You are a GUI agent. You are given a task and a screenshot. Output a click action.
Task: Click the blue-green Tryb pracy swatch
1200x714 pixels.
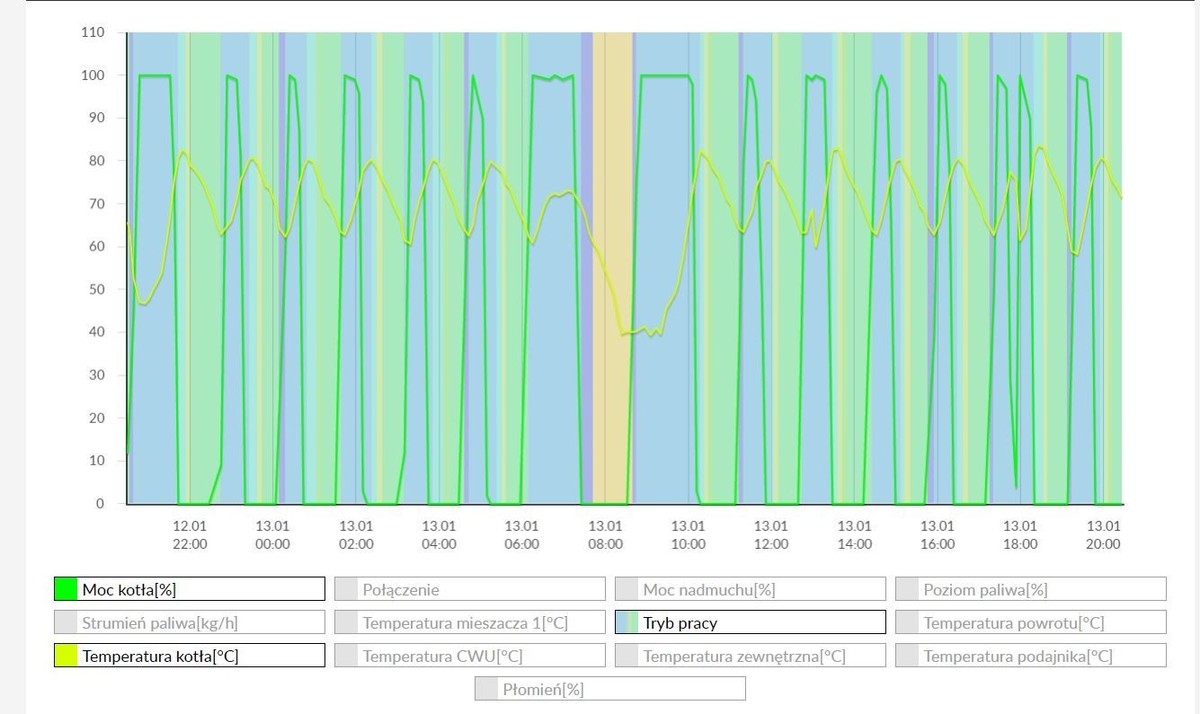(x=627, y=622)
